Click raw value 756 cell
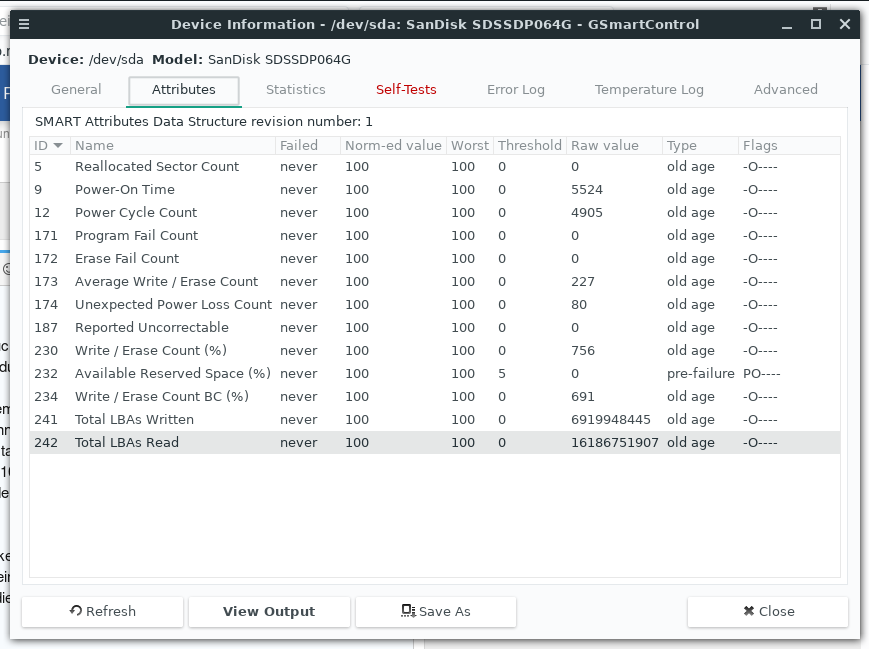The image size is (869, 649). [x=583, y=350]
